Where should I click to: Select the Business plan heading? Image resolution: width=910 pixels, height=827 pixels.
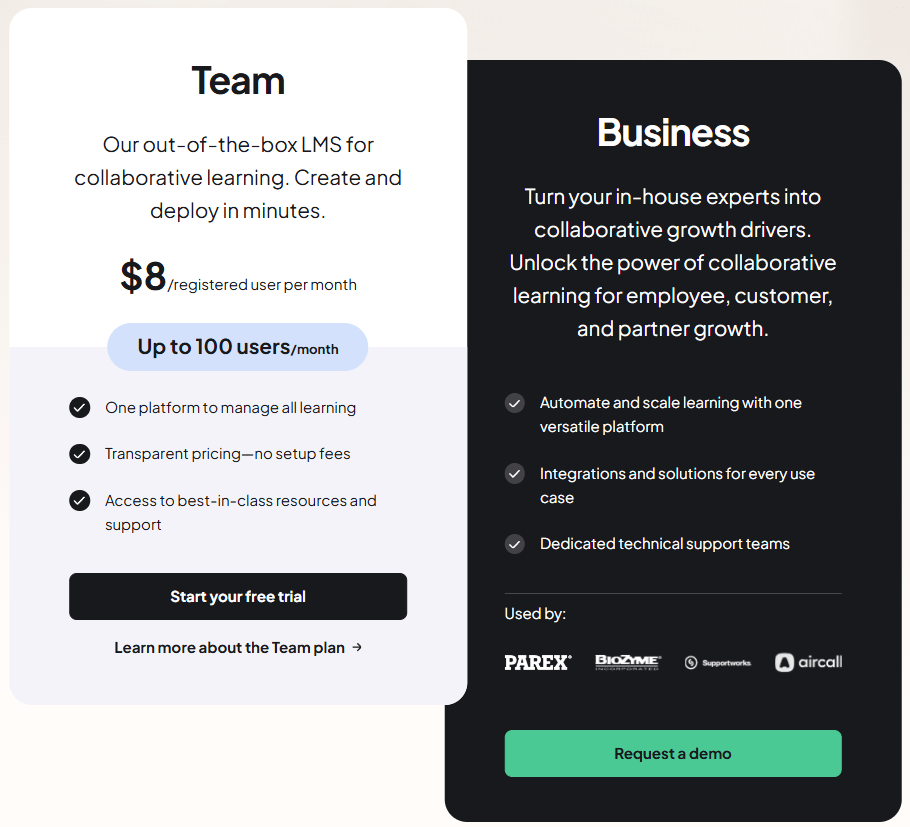[672, 132]
